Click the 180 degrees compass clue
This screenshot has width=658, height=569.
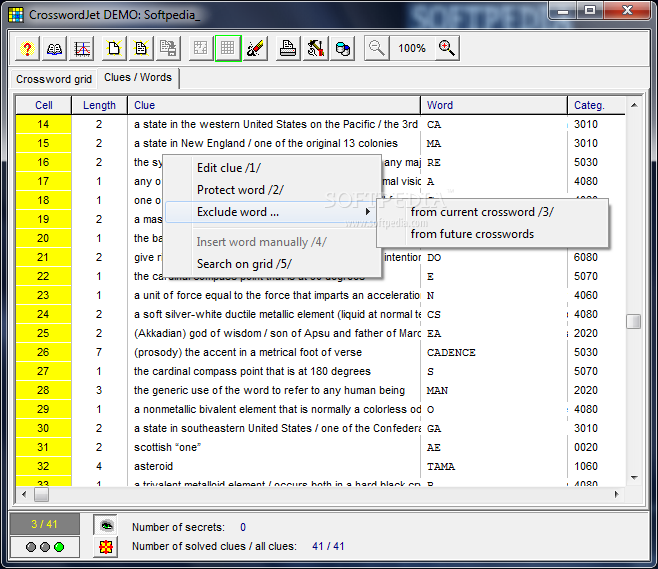click(252, 371)
